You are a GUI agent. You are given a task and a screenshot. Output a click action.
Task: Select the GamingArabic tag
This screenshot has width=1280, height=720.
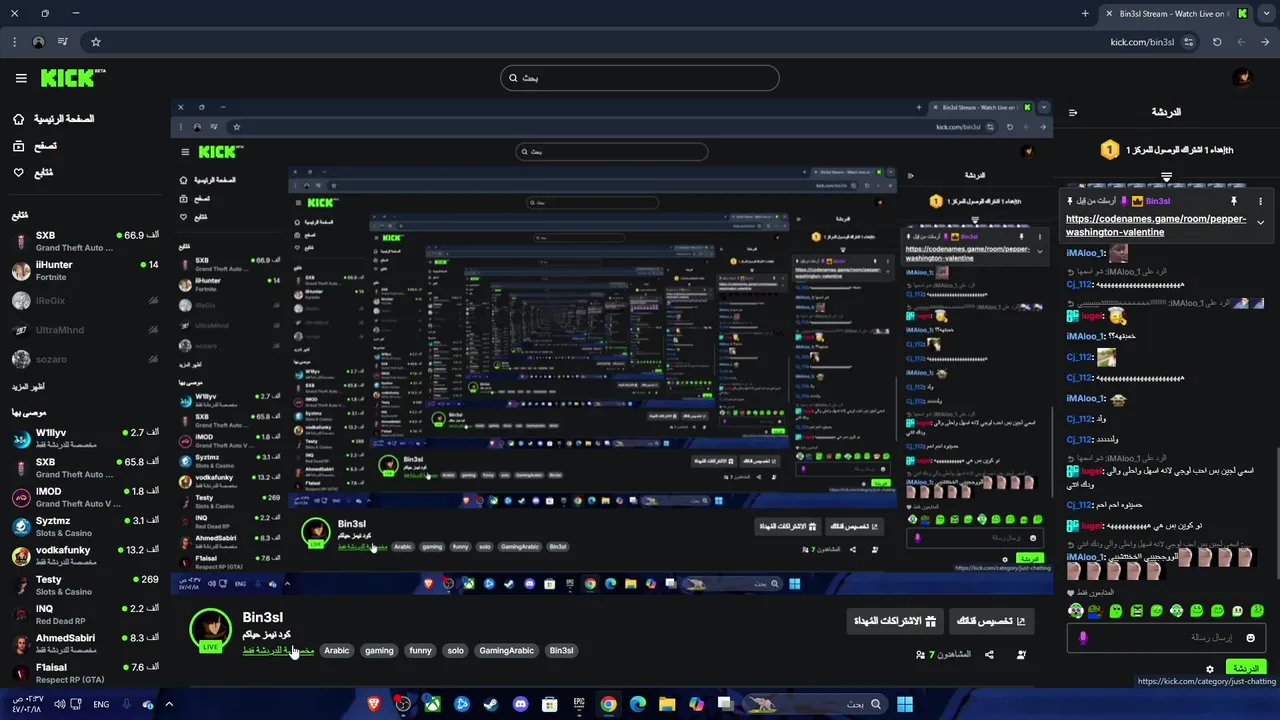pyautogui.click(x=506, y=650)
